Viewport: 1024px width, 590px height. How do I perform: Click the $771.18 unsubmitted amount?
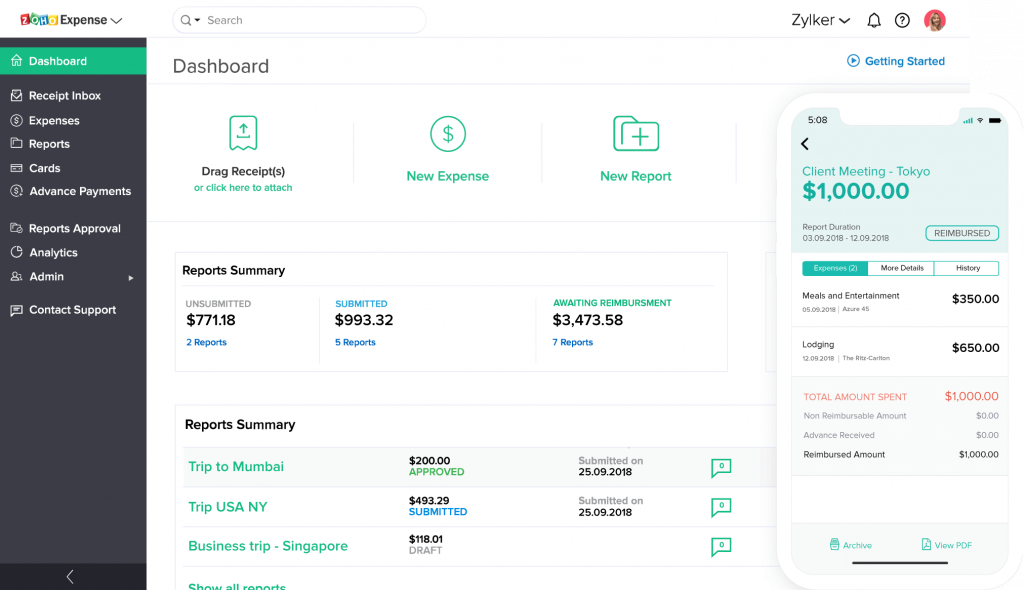211,320
